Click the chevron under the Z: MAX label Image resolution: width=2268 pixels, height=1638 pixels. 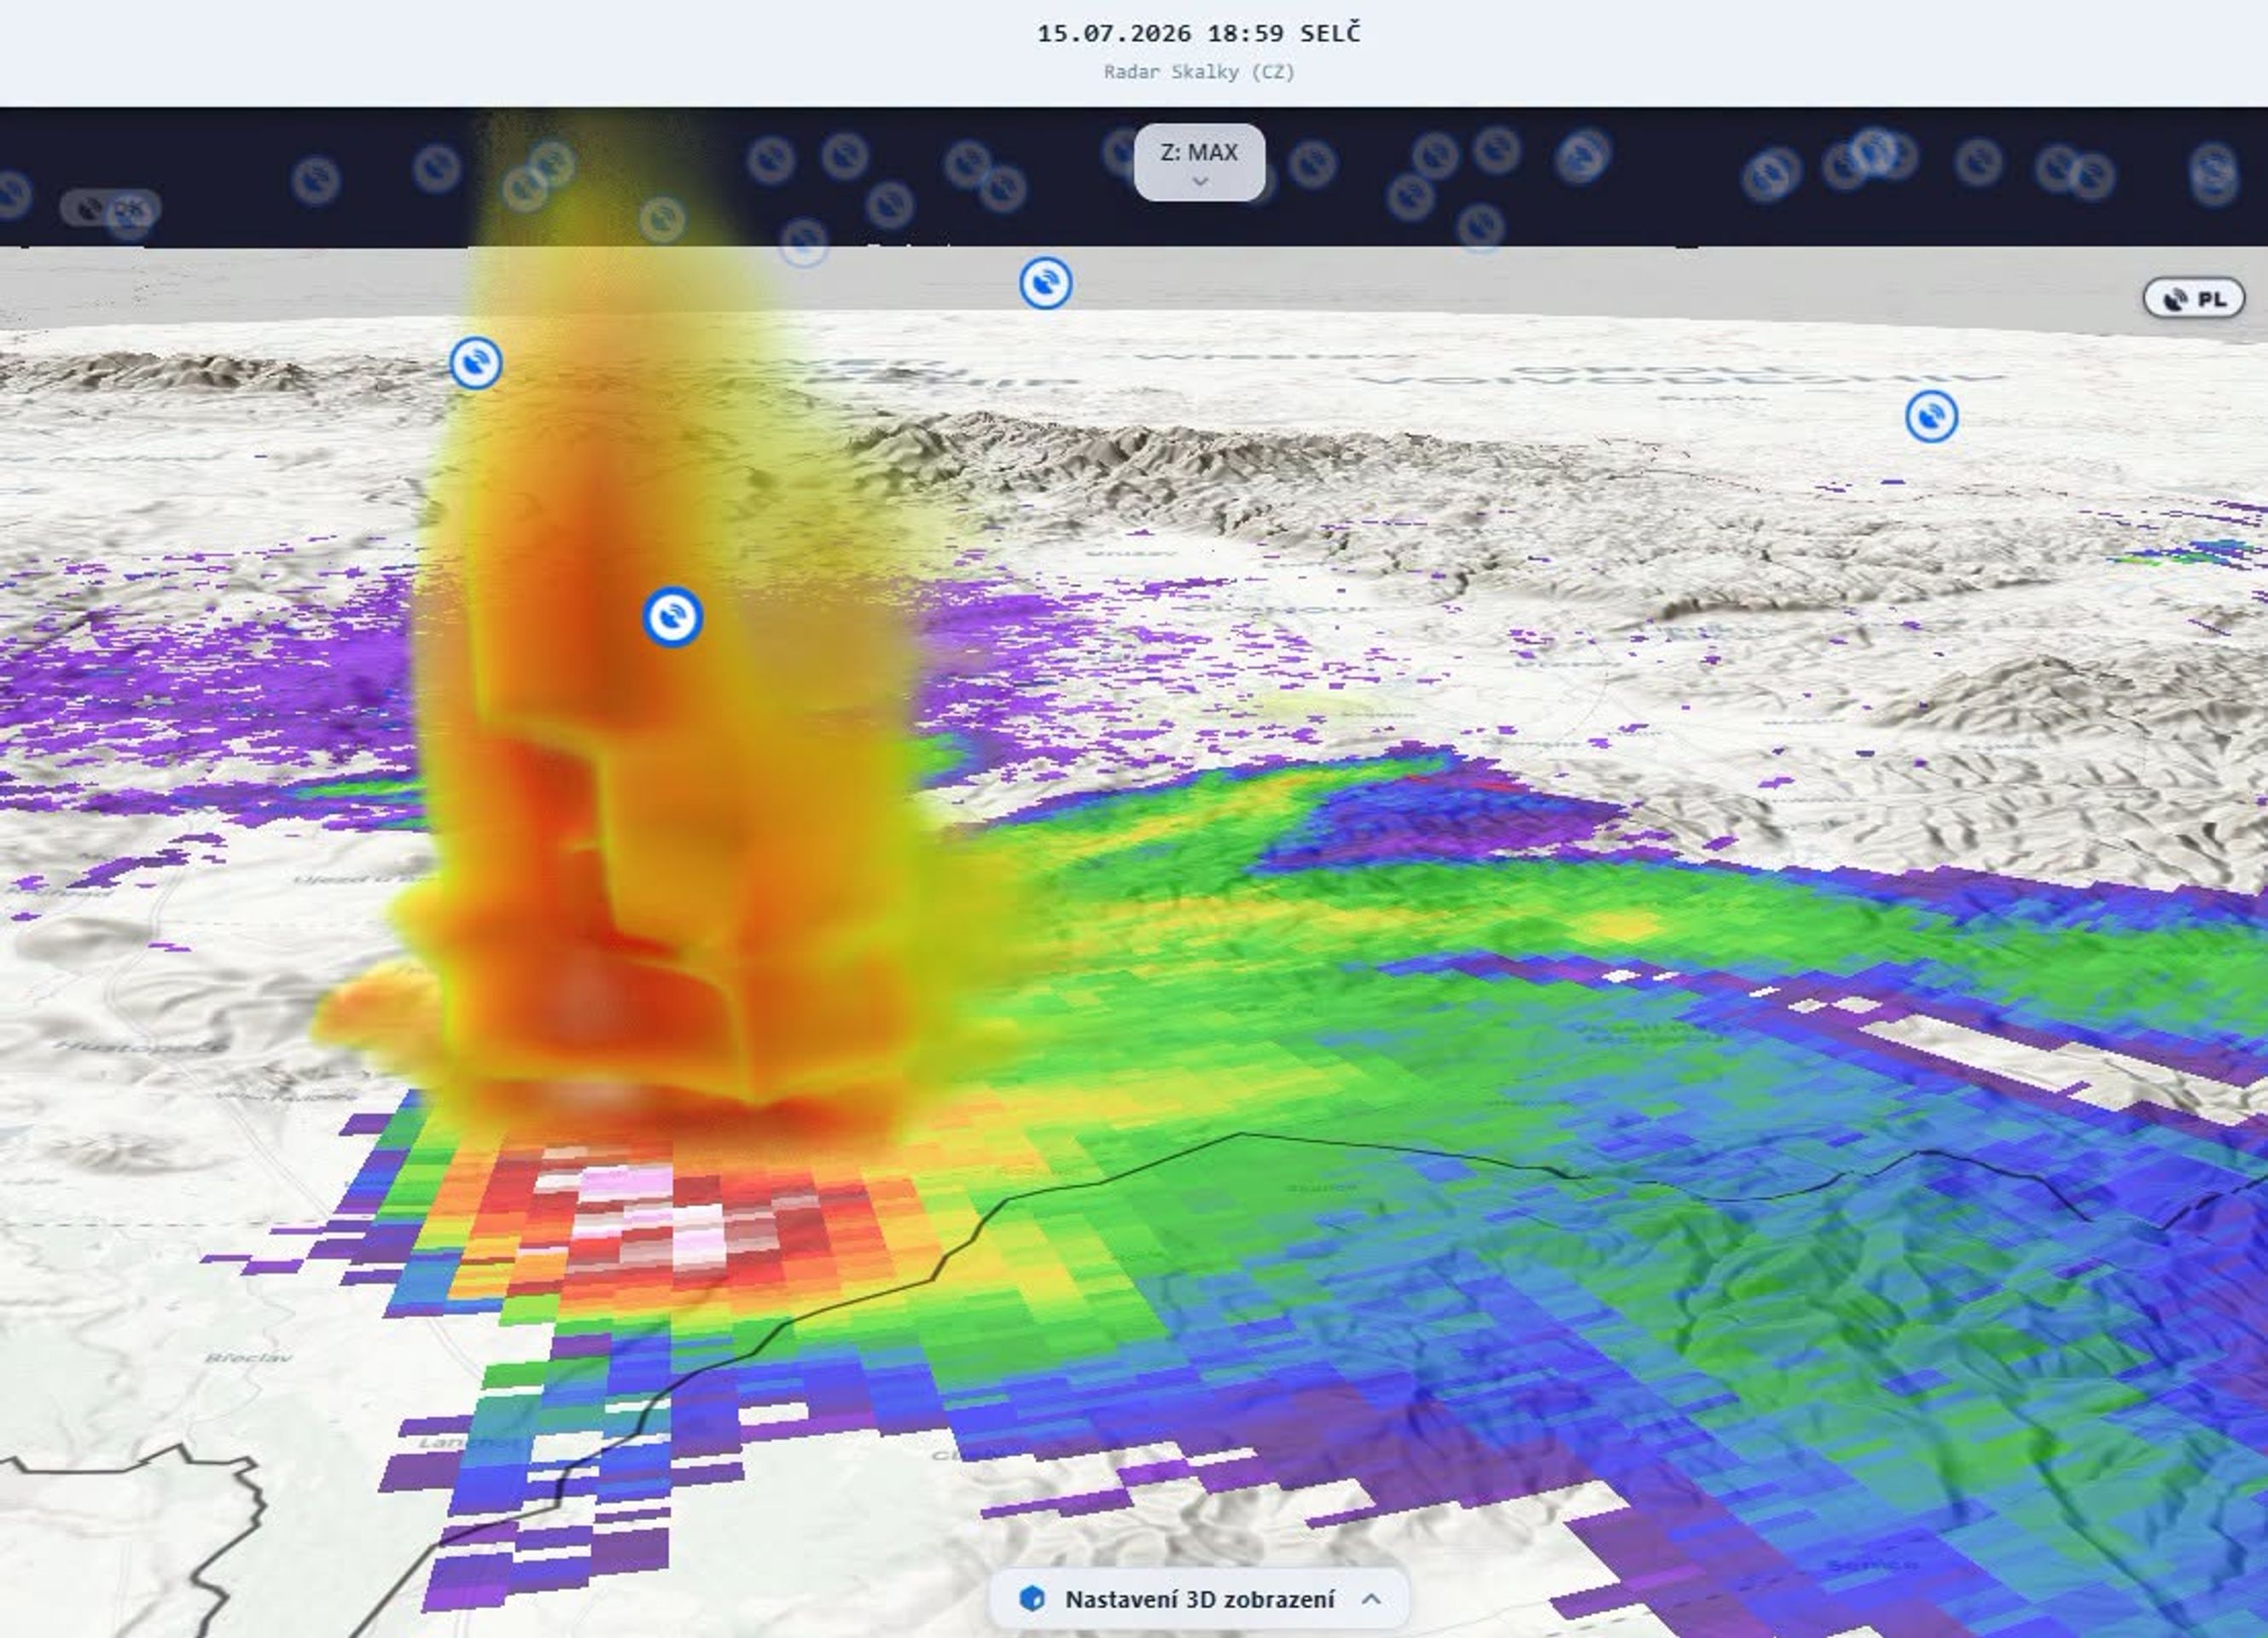coord(1201,181)
